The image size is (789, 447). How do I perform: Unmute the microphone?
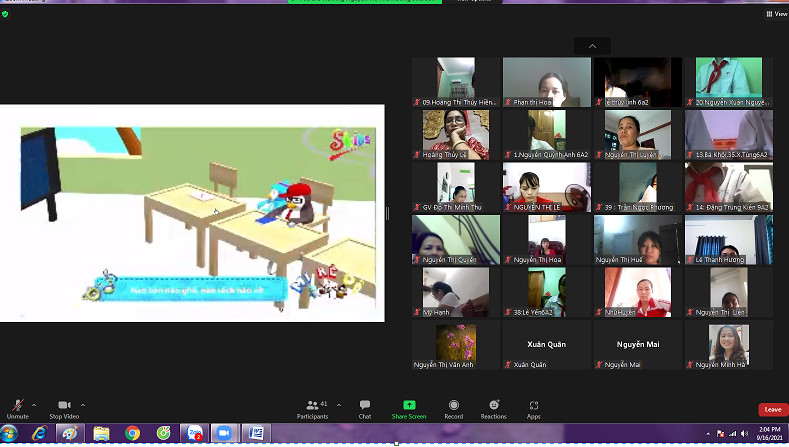17,408
